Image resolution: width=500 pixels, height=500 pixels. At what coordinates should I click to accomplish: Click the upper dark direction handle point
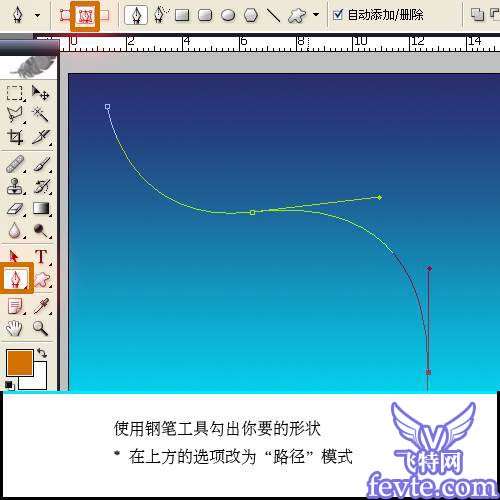429,268
